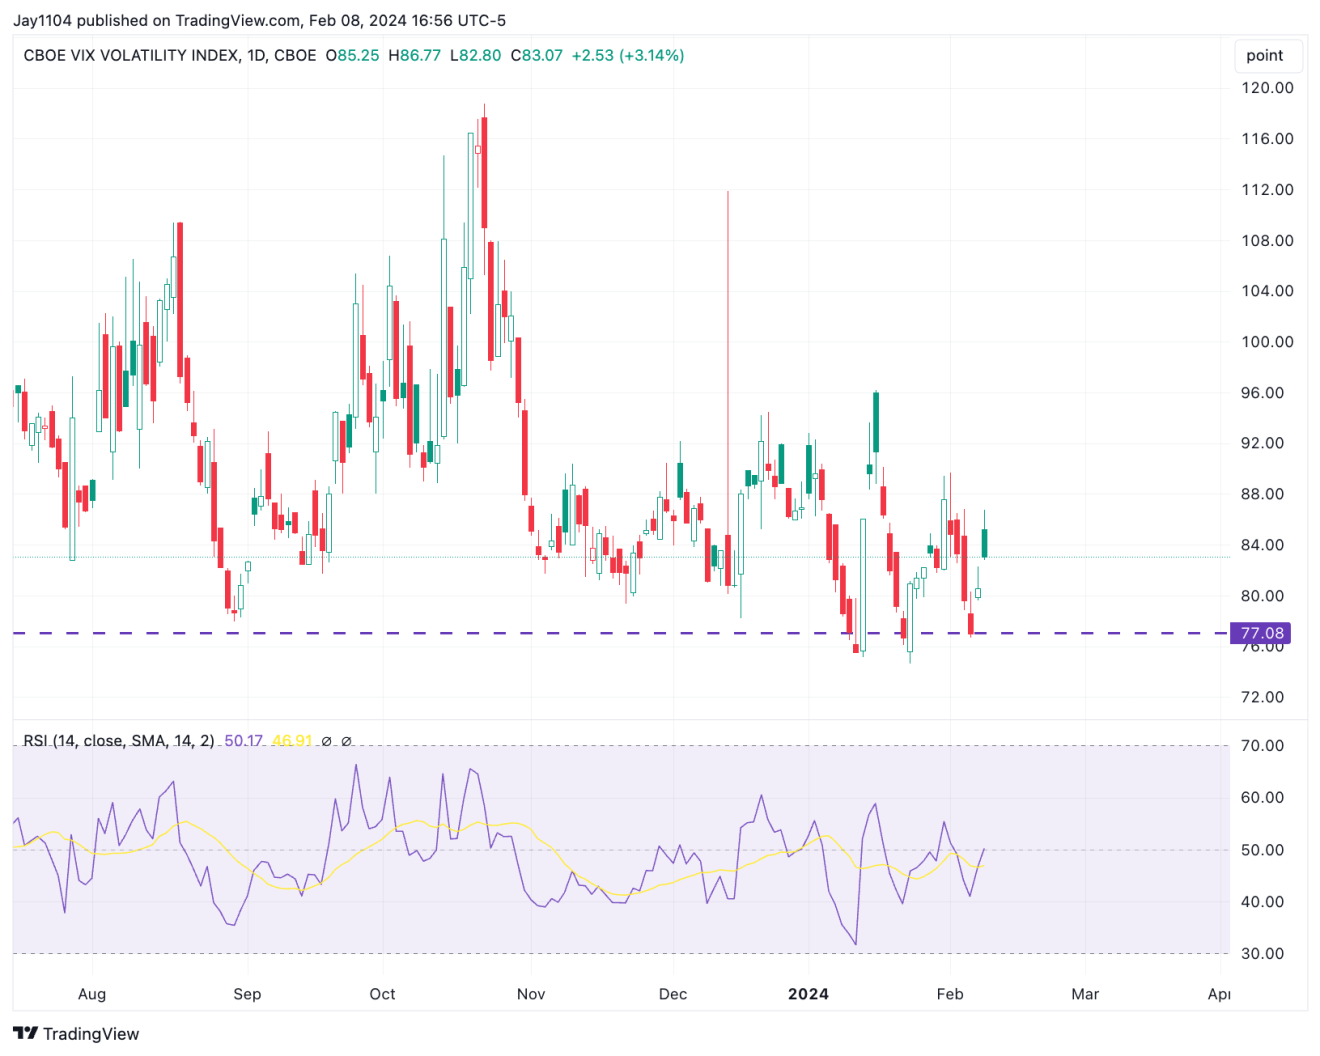This screenshot has width=1320, height=1056.
Task: Click the RSI 30.00 axis label
Action: (1263, 954)
